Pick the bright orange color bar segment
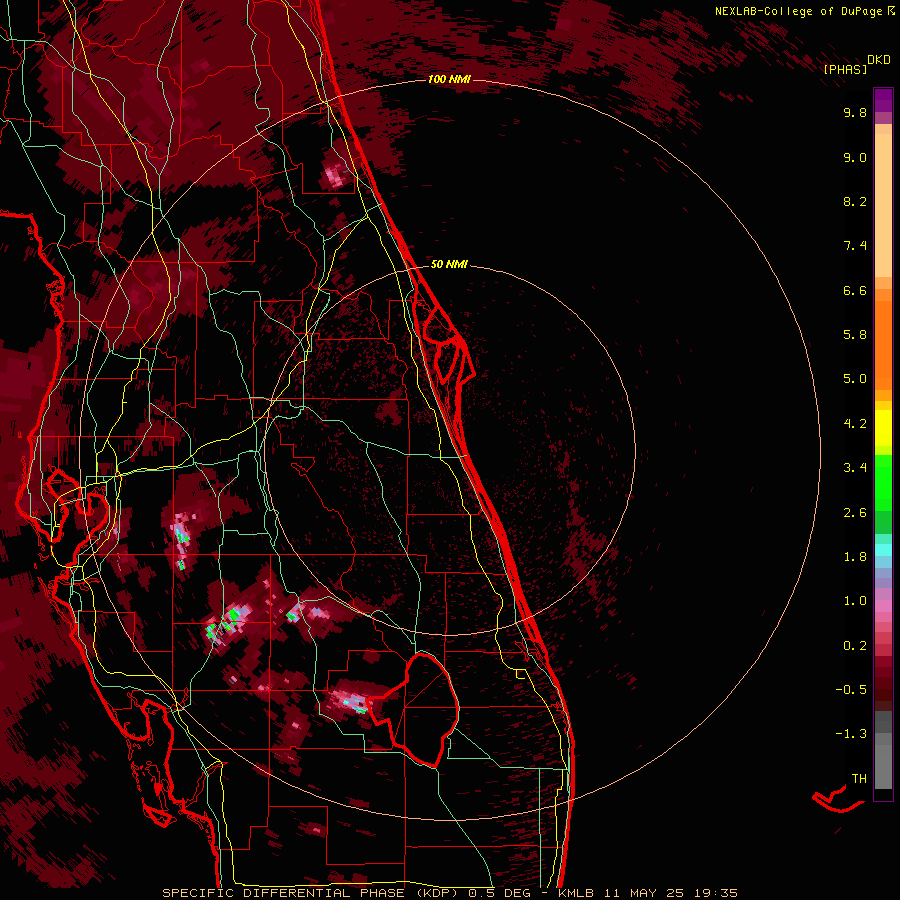 (883, 344)
